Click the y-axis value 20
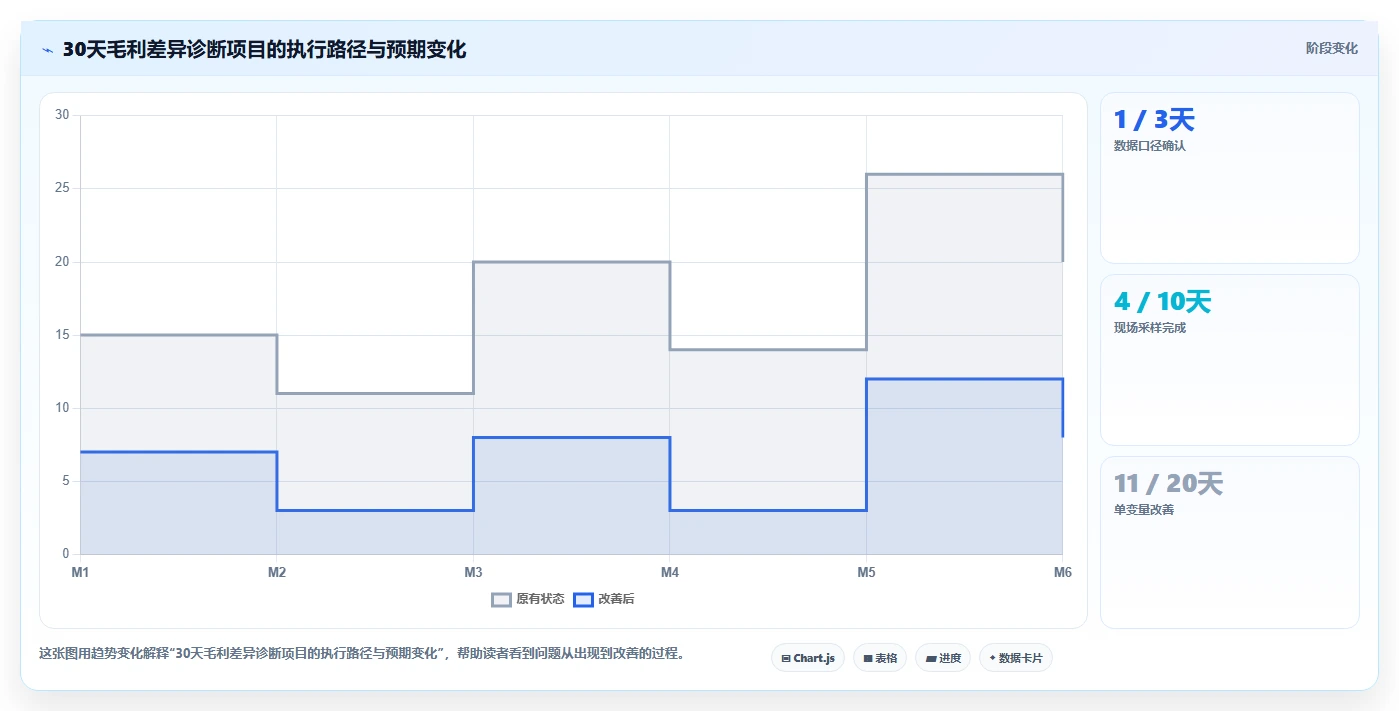1399x711 pixels. click(x=62, y=262)
